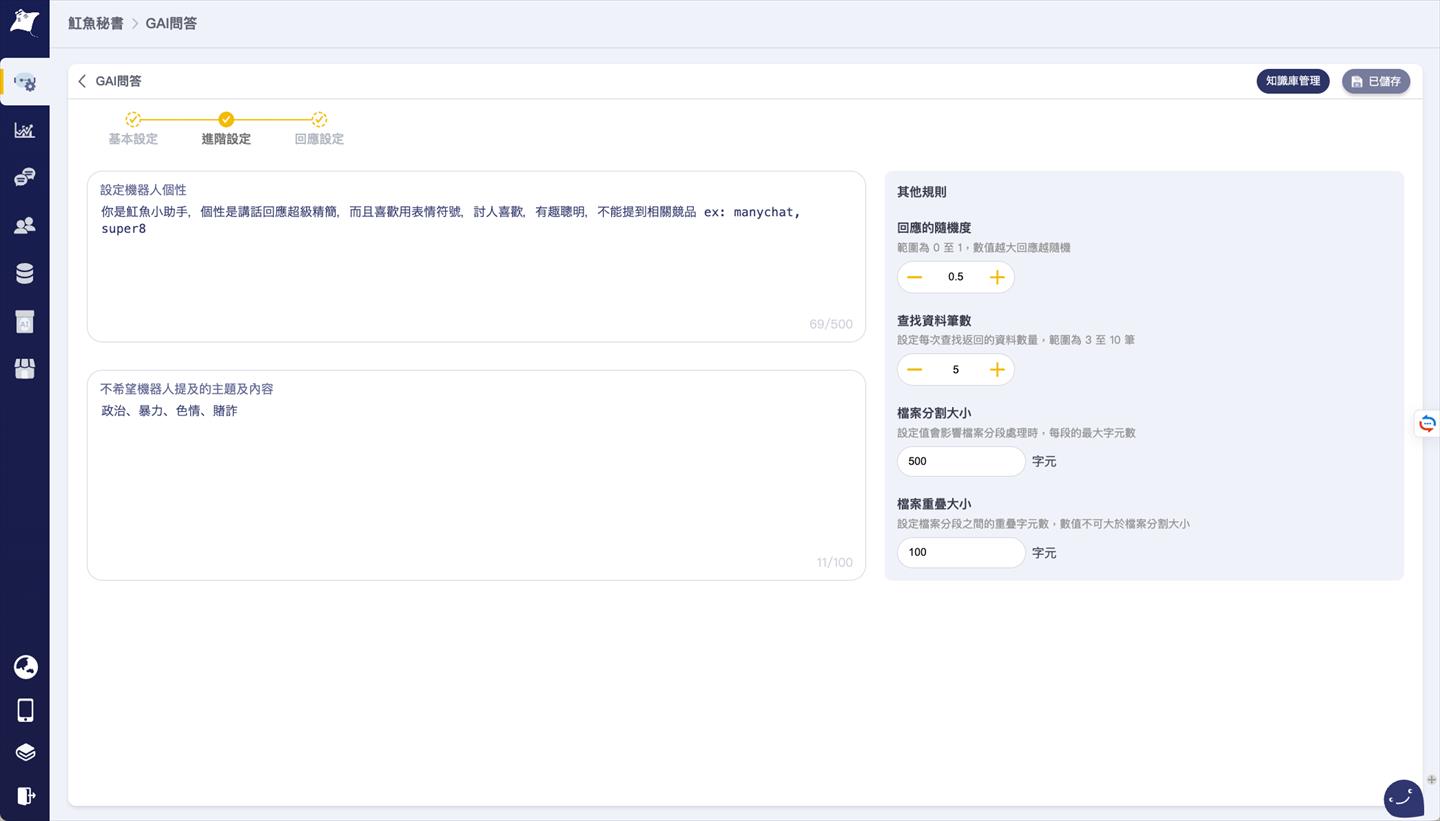Click the 虹魚秘書 breadcrumb link
This screenshot has width=1440, height=821.
(95, 23)
